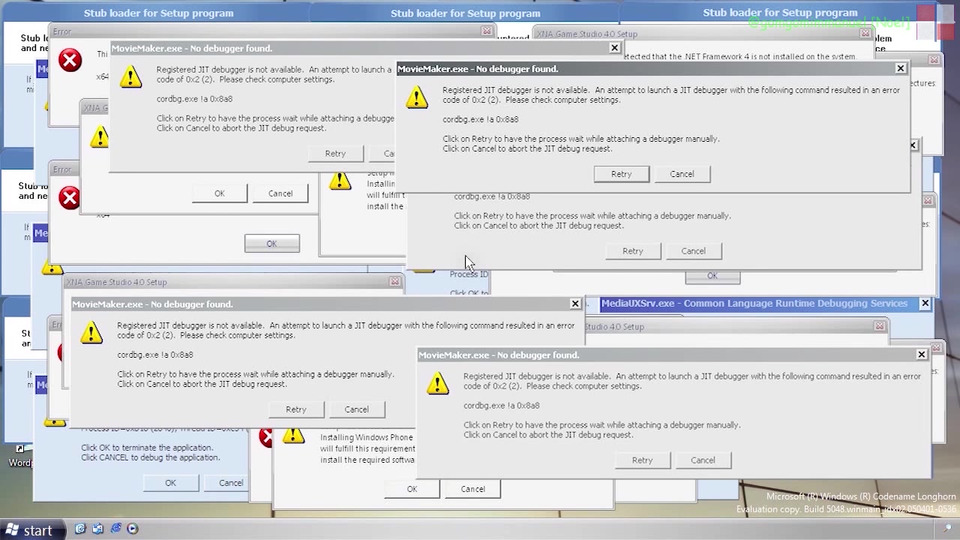Click OK beside Cancel in the upper-left XNA Setup dialog

(220, 193)
